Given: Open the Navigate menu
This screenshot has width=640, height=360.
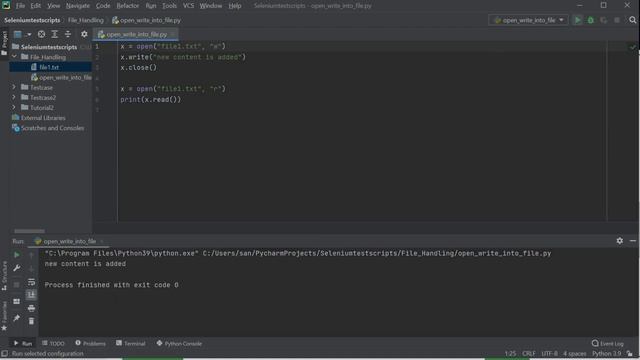Looking at the screenshot, I should (x=78, y=6).
